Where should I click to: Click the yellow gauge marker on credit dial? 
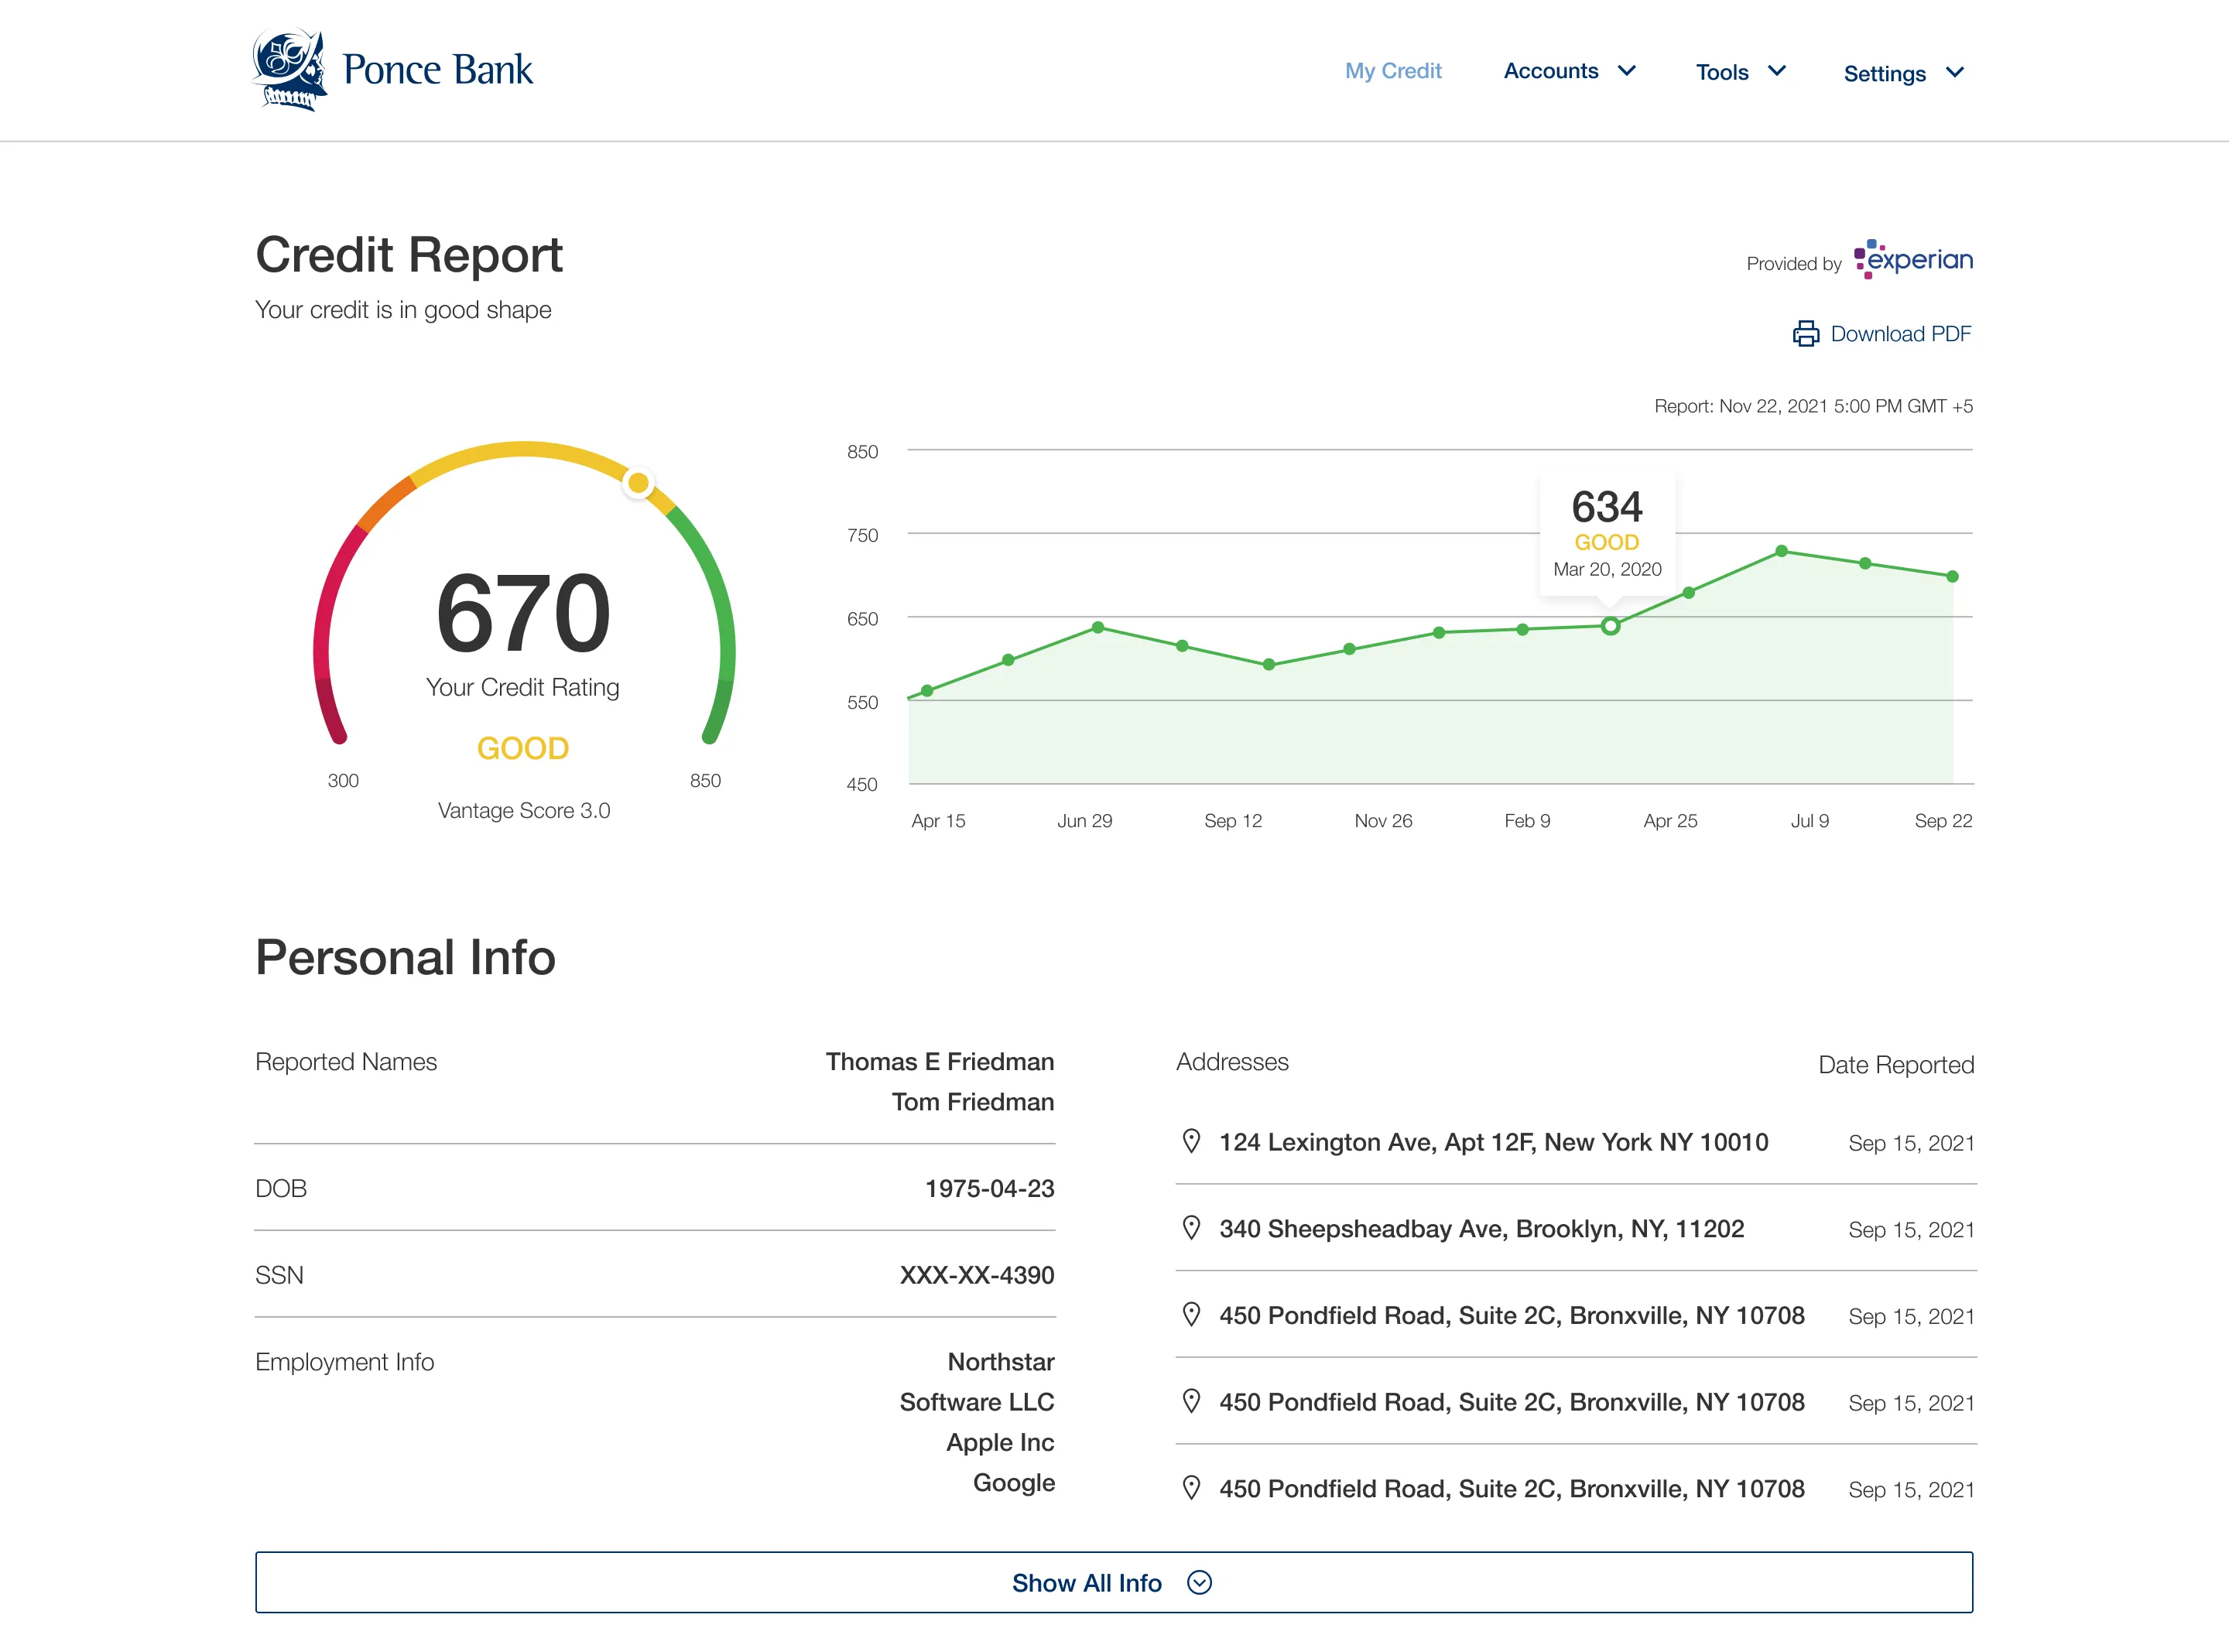pos(638,484)
